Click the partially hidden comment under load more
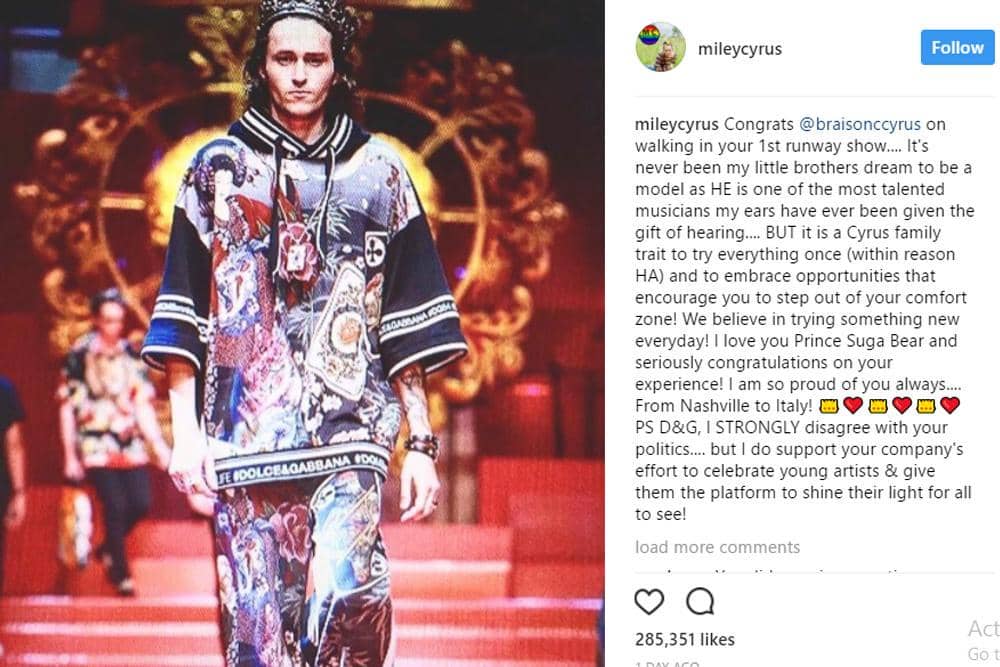Viewport: 1000px width, 667px height. click(797, 571)
